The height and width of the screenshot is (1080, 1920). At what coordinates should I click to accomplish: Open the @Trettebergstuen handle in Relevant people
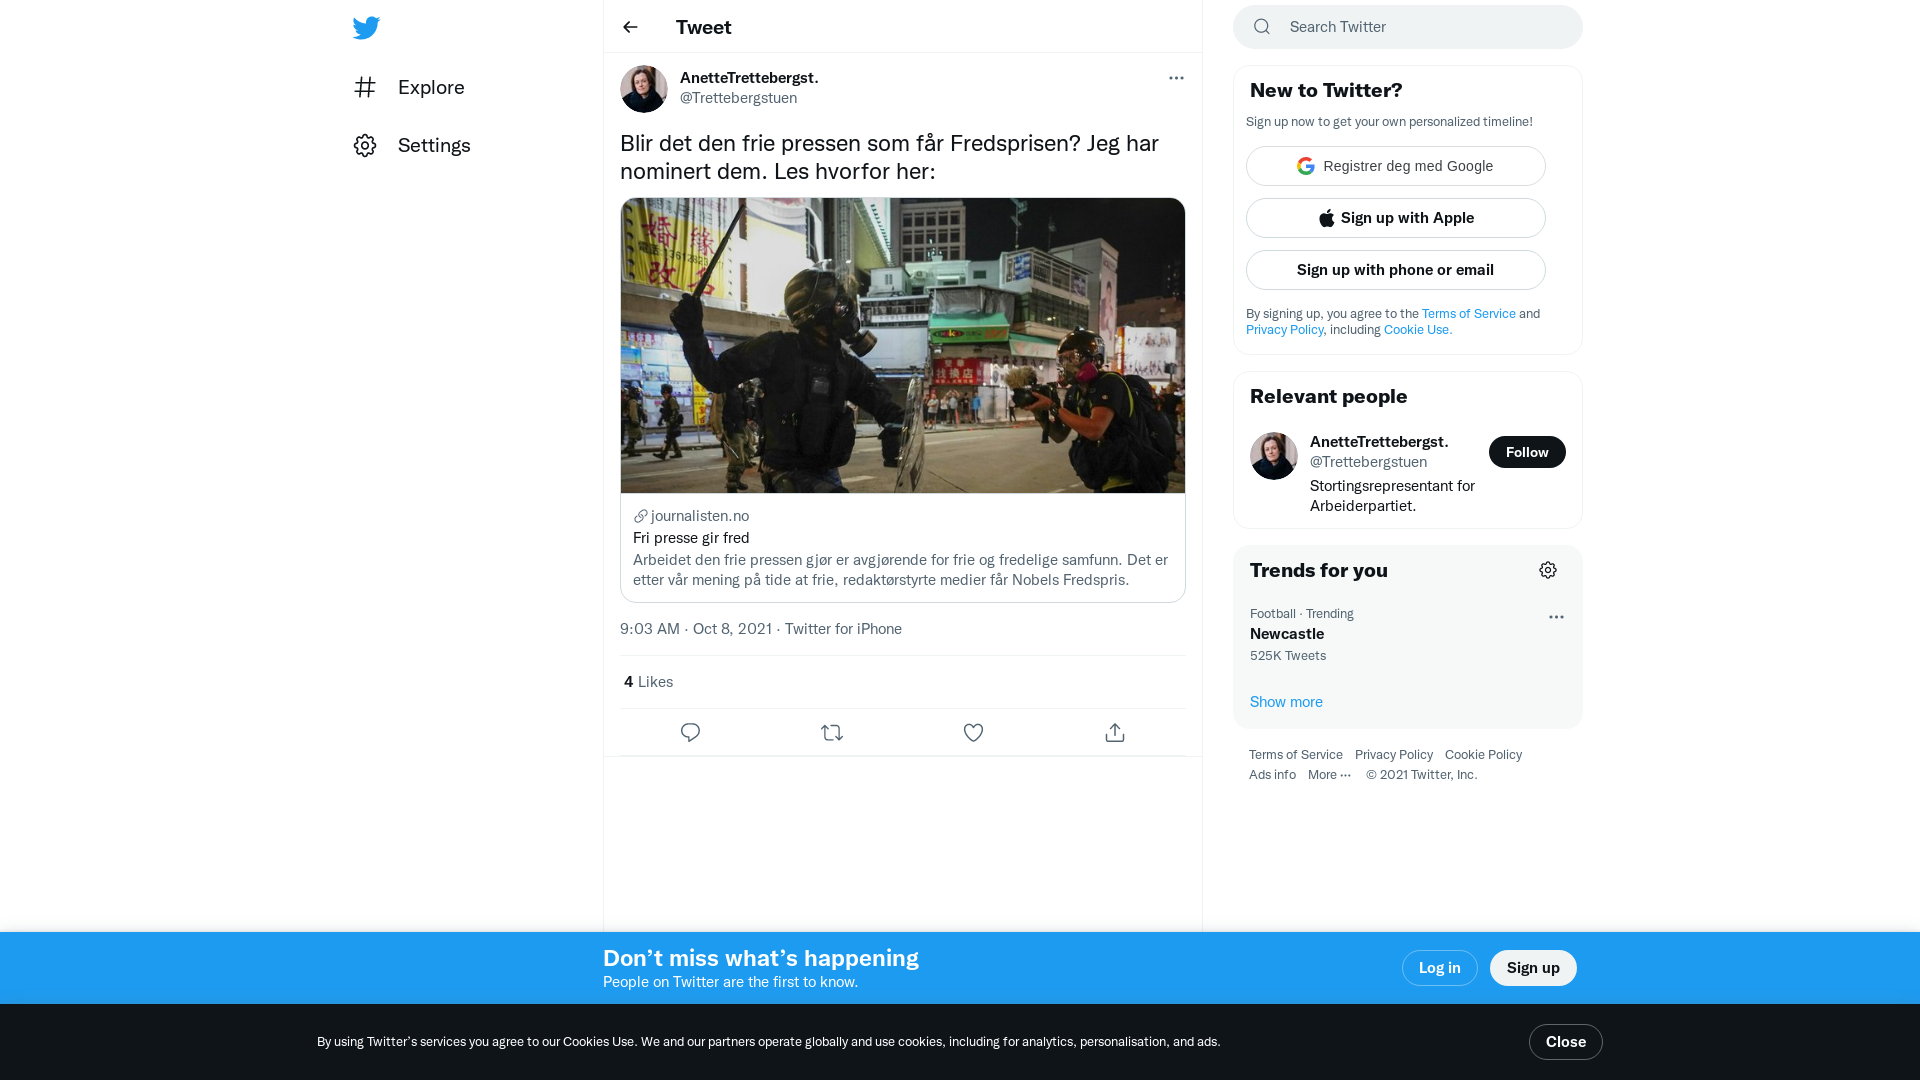1368,461
